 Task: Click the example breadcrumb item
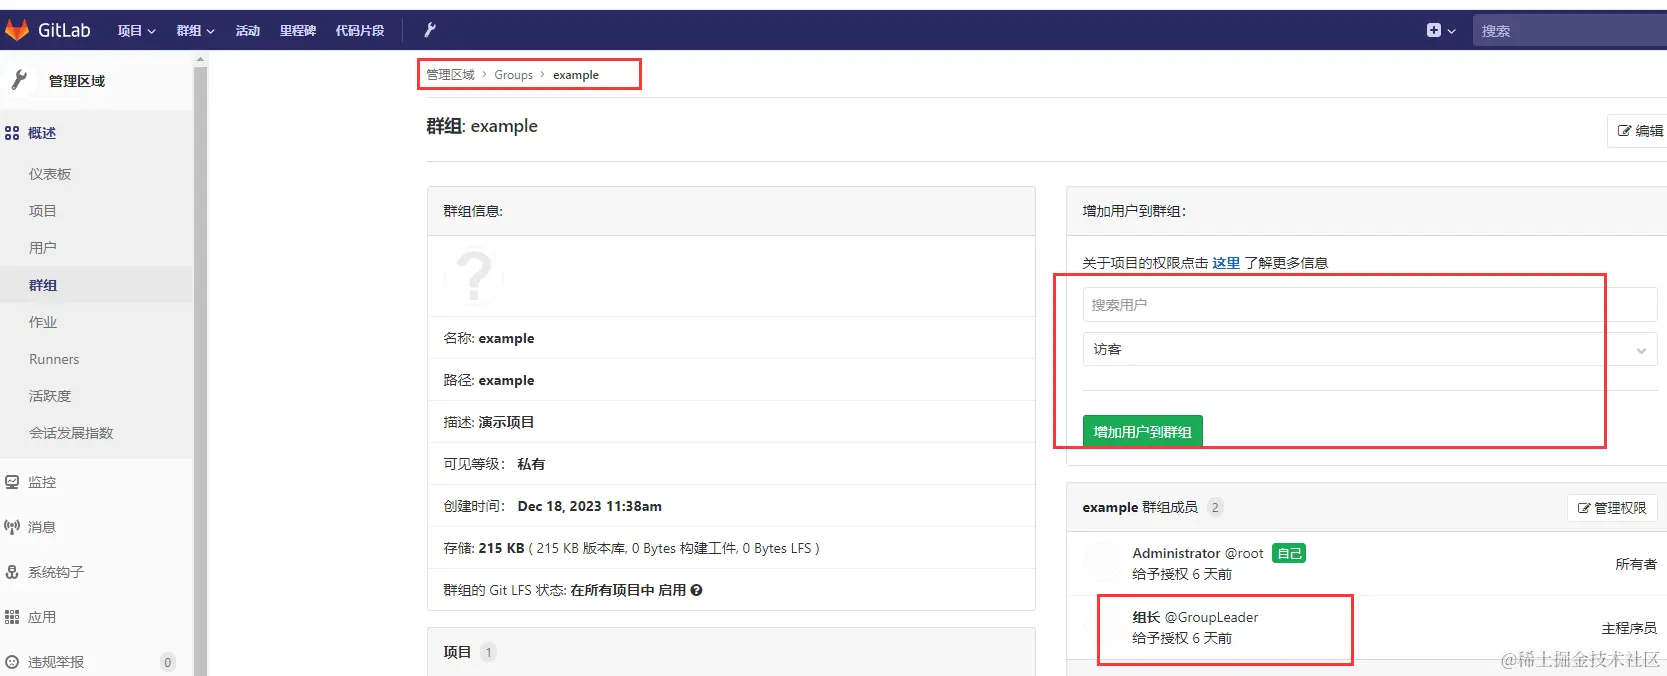point(576,75)
